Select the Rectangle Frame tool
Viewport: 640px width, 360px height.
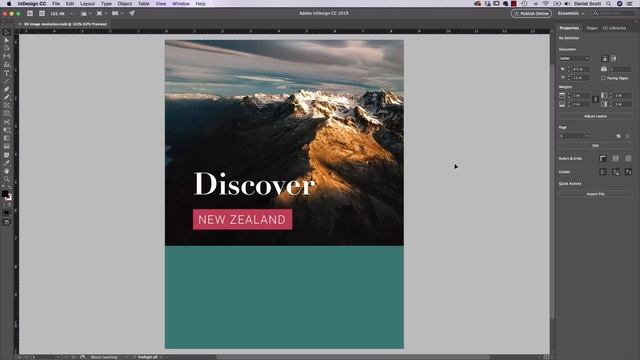coord(7,105)
